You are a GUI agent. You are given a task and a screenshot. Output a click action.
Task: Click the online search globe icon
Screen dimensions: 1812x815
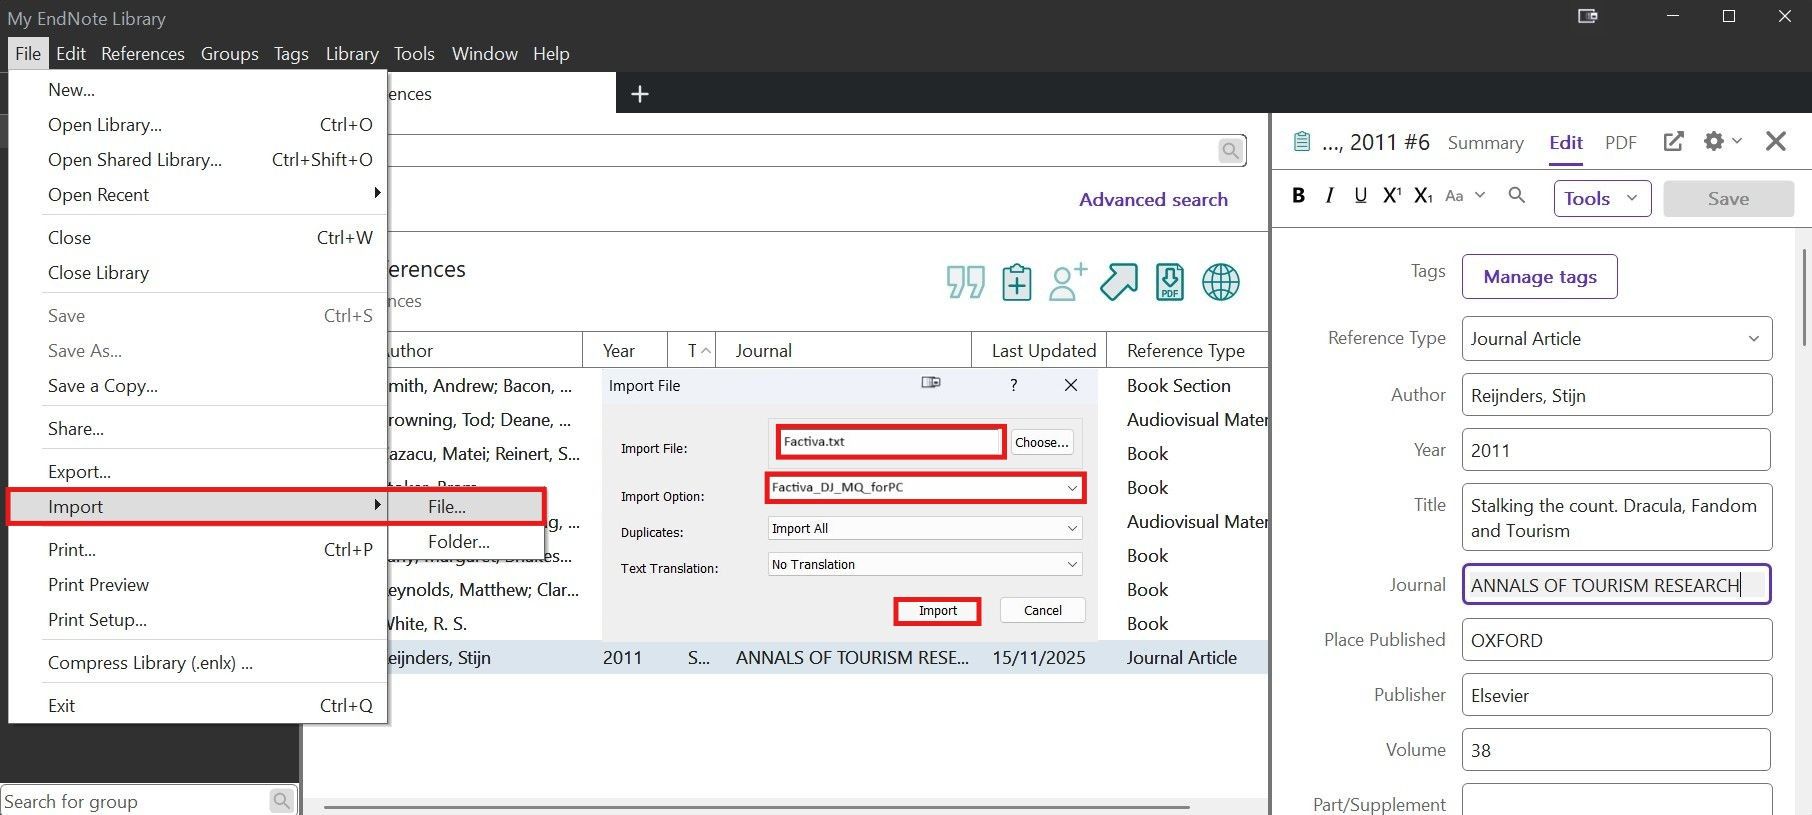point(1220,282)
